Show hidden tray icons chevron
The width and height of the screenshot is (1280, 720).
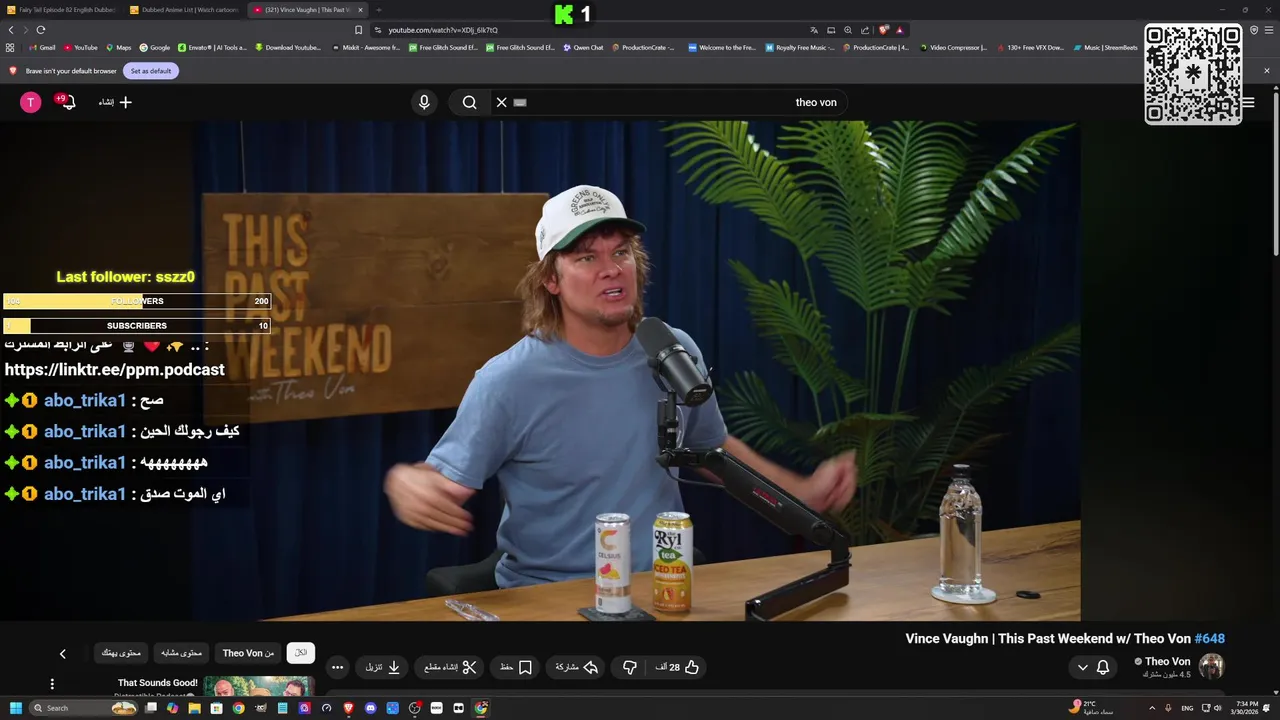click(x=1152, y=708)
